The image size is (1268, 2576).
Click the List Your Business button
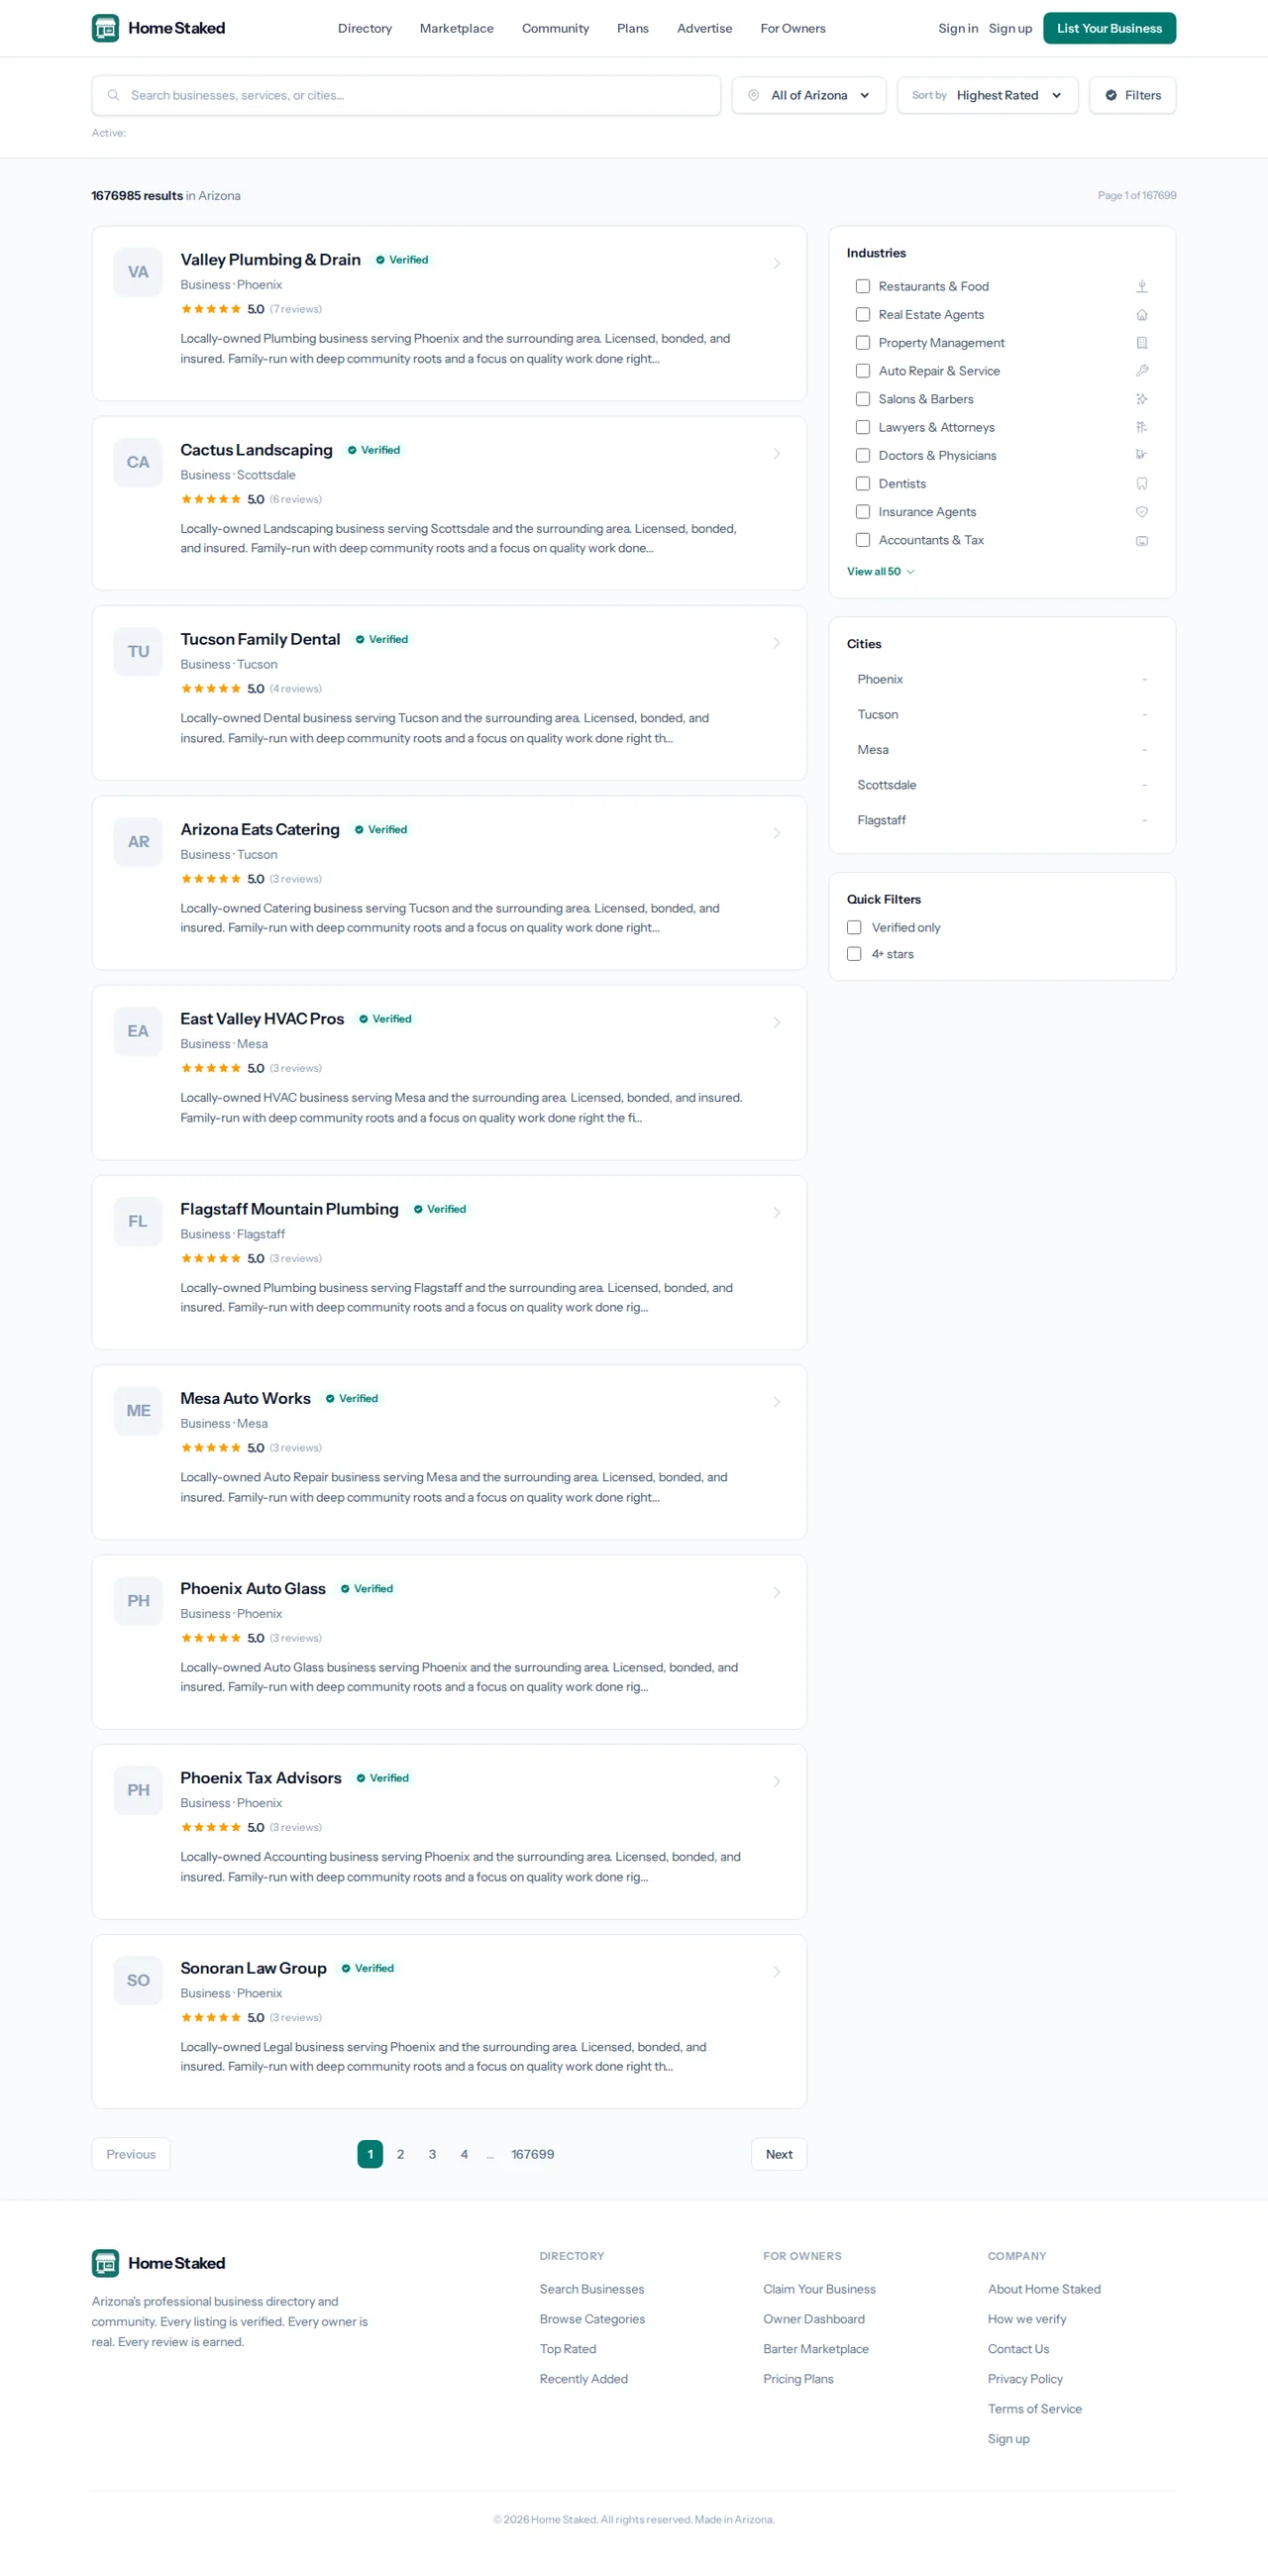1109,28
